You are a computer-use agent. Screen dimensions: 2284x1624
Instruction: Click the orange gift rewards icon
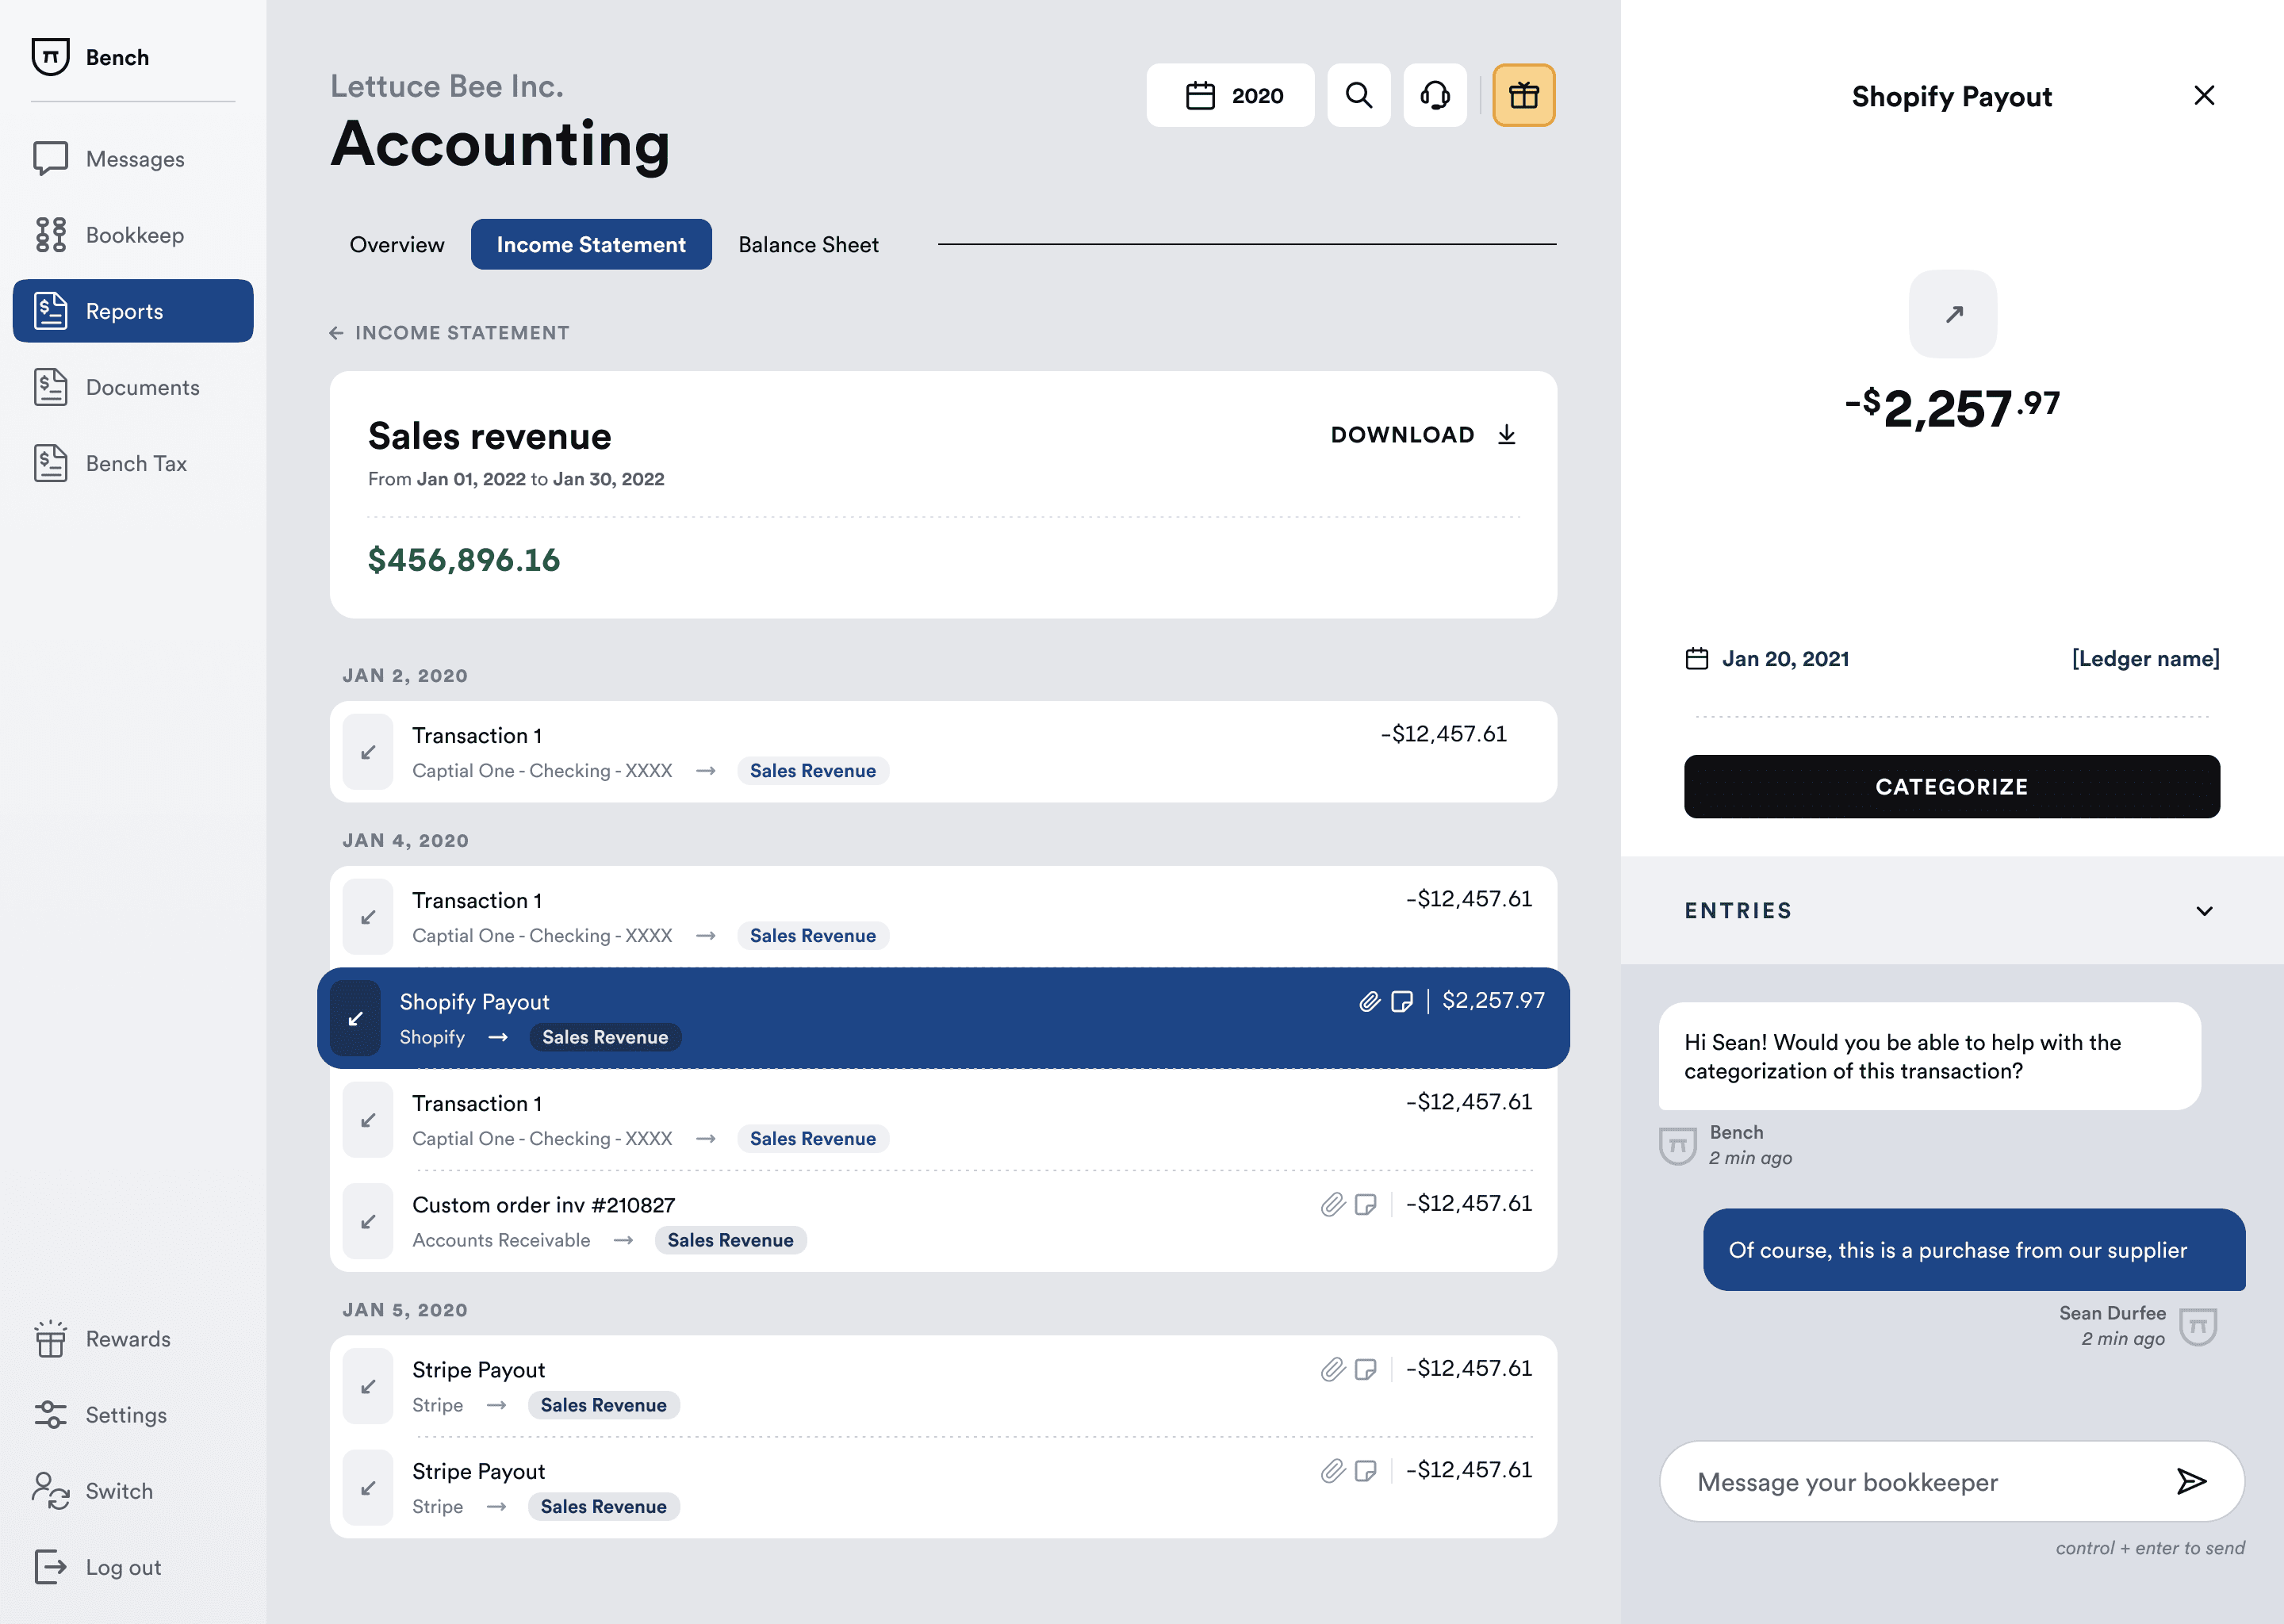pos(1523,95)
